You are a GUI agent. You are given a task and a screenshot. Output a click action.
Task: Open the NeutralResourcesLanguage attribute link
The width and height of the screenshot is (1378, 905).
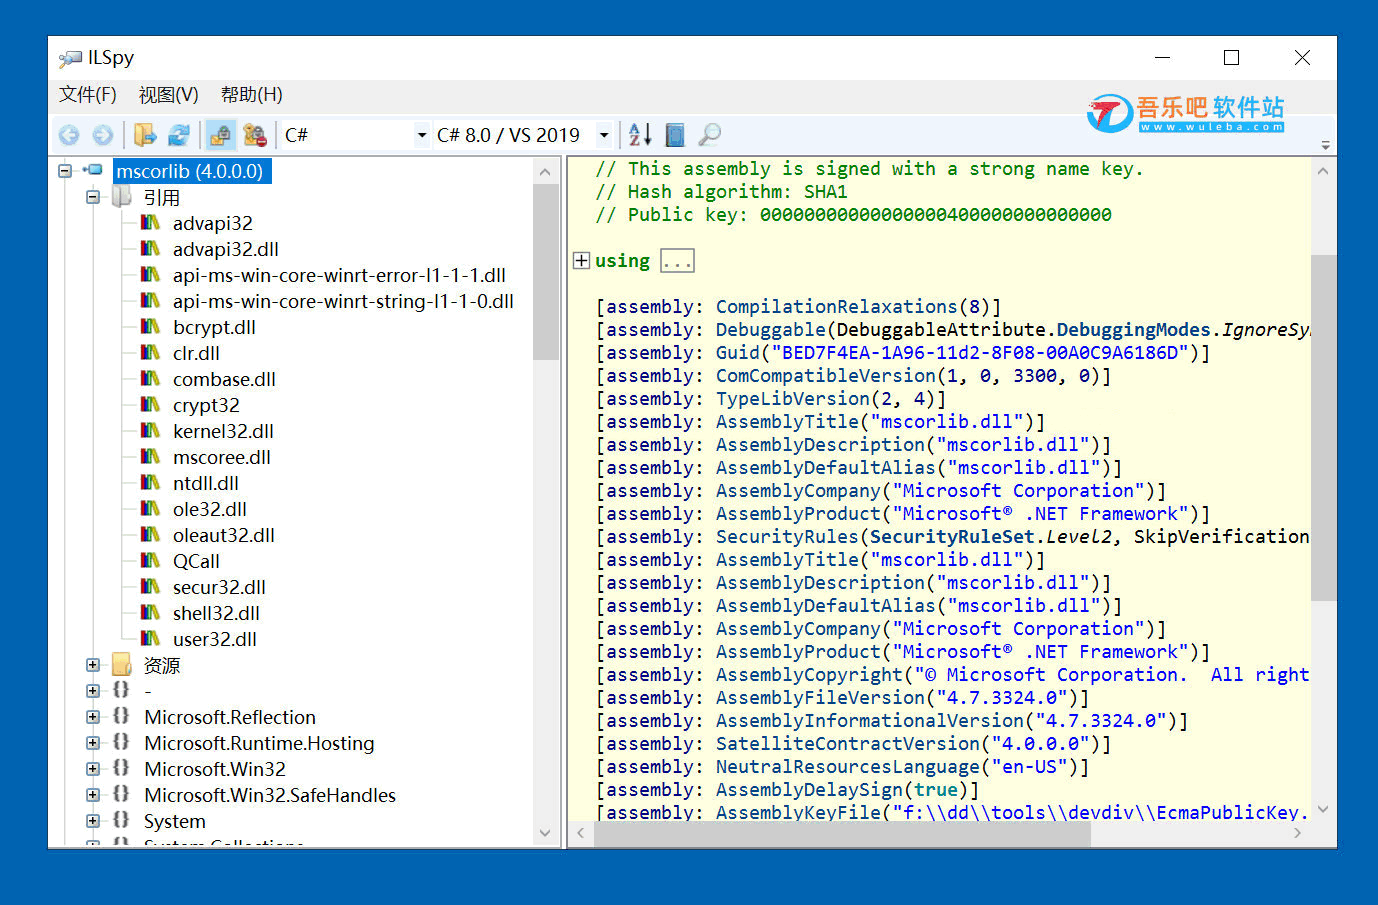pyautogui.click(x=848, y=767)
